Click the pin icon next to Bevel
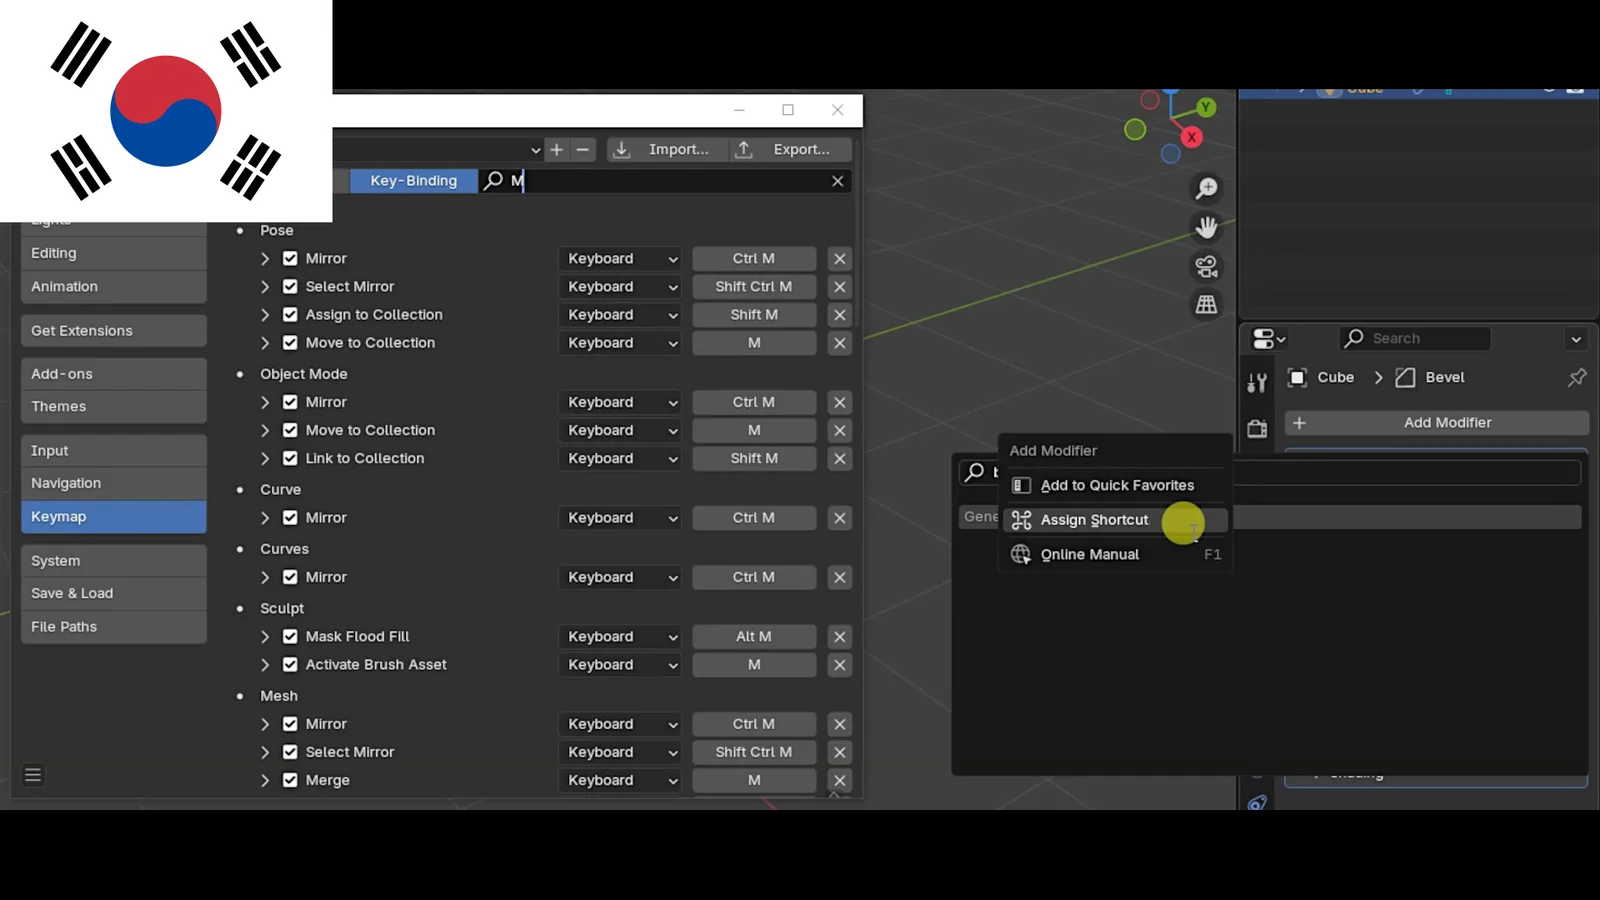This screenshot has height=900, width=1600. pyautogui.click(x=1576, y=377)
